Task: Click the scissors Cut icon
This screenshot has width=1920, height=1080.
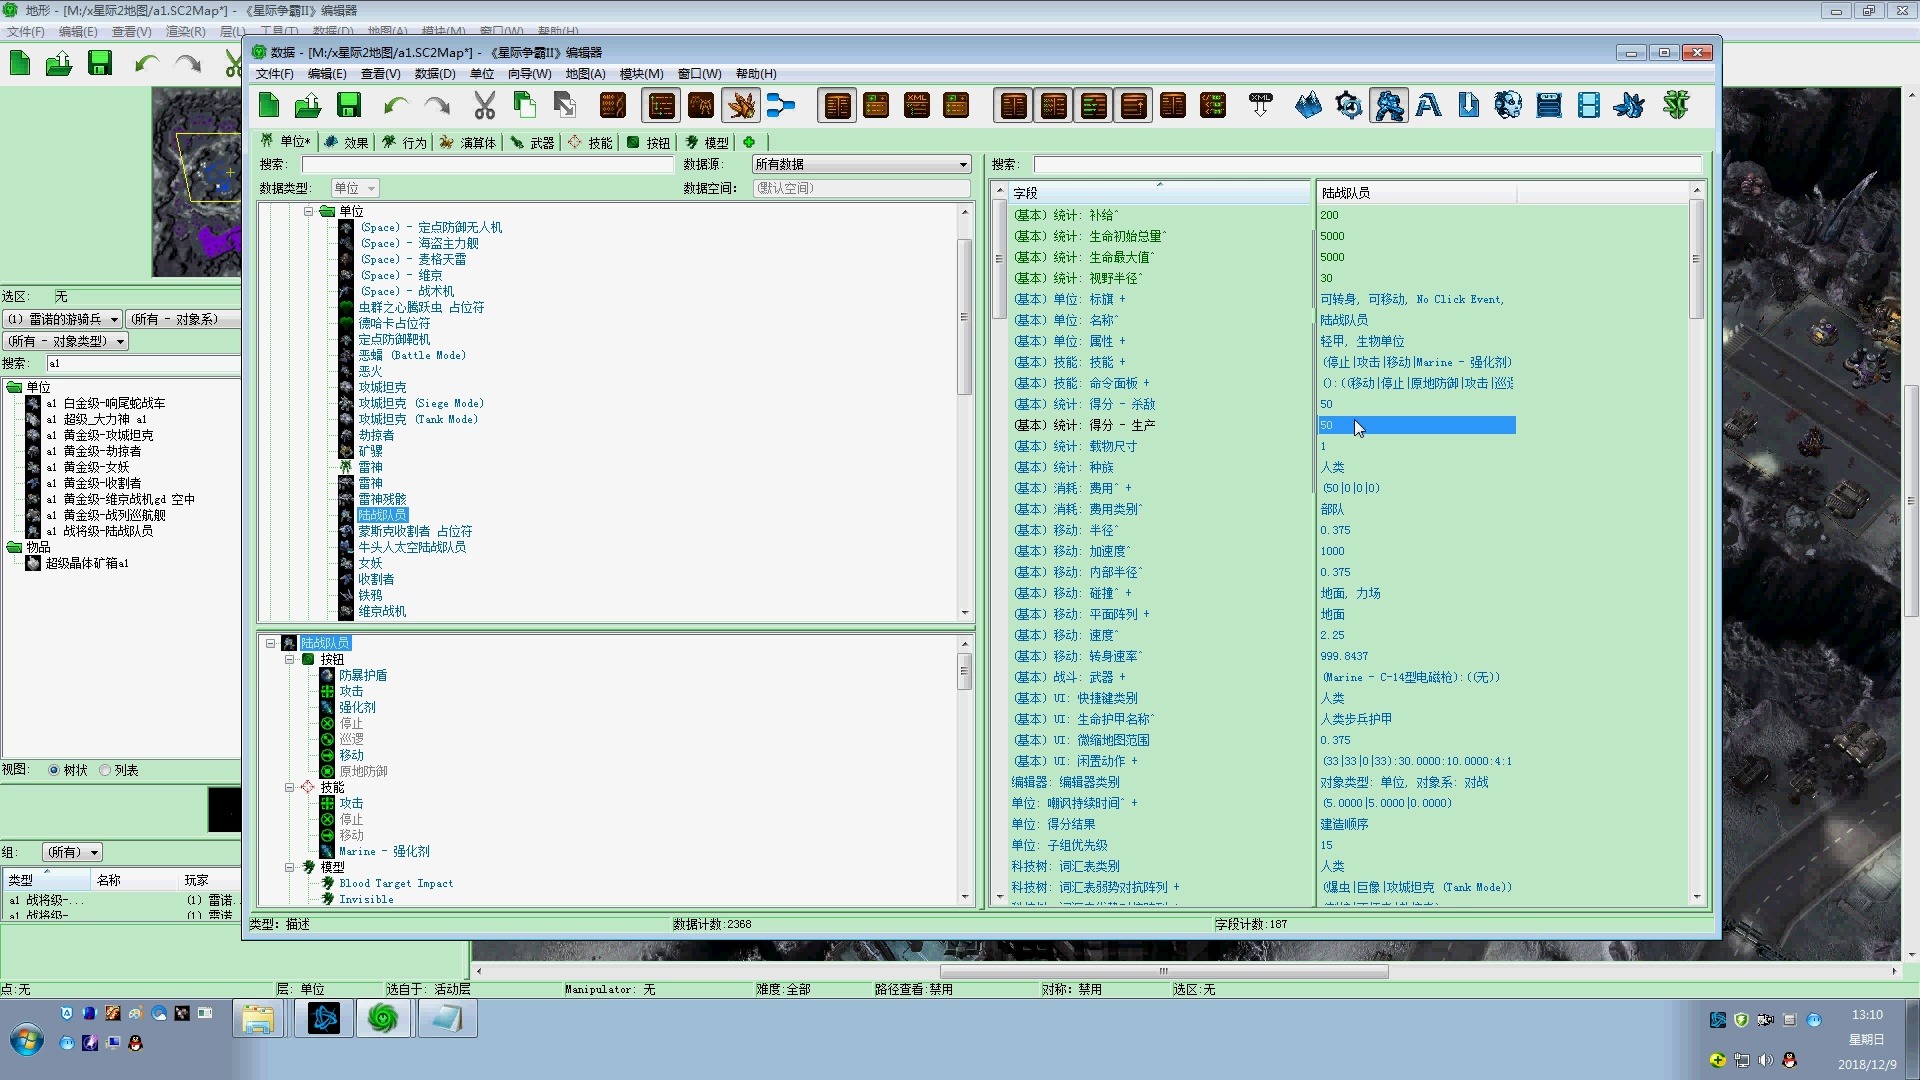Action: (484, 105)
